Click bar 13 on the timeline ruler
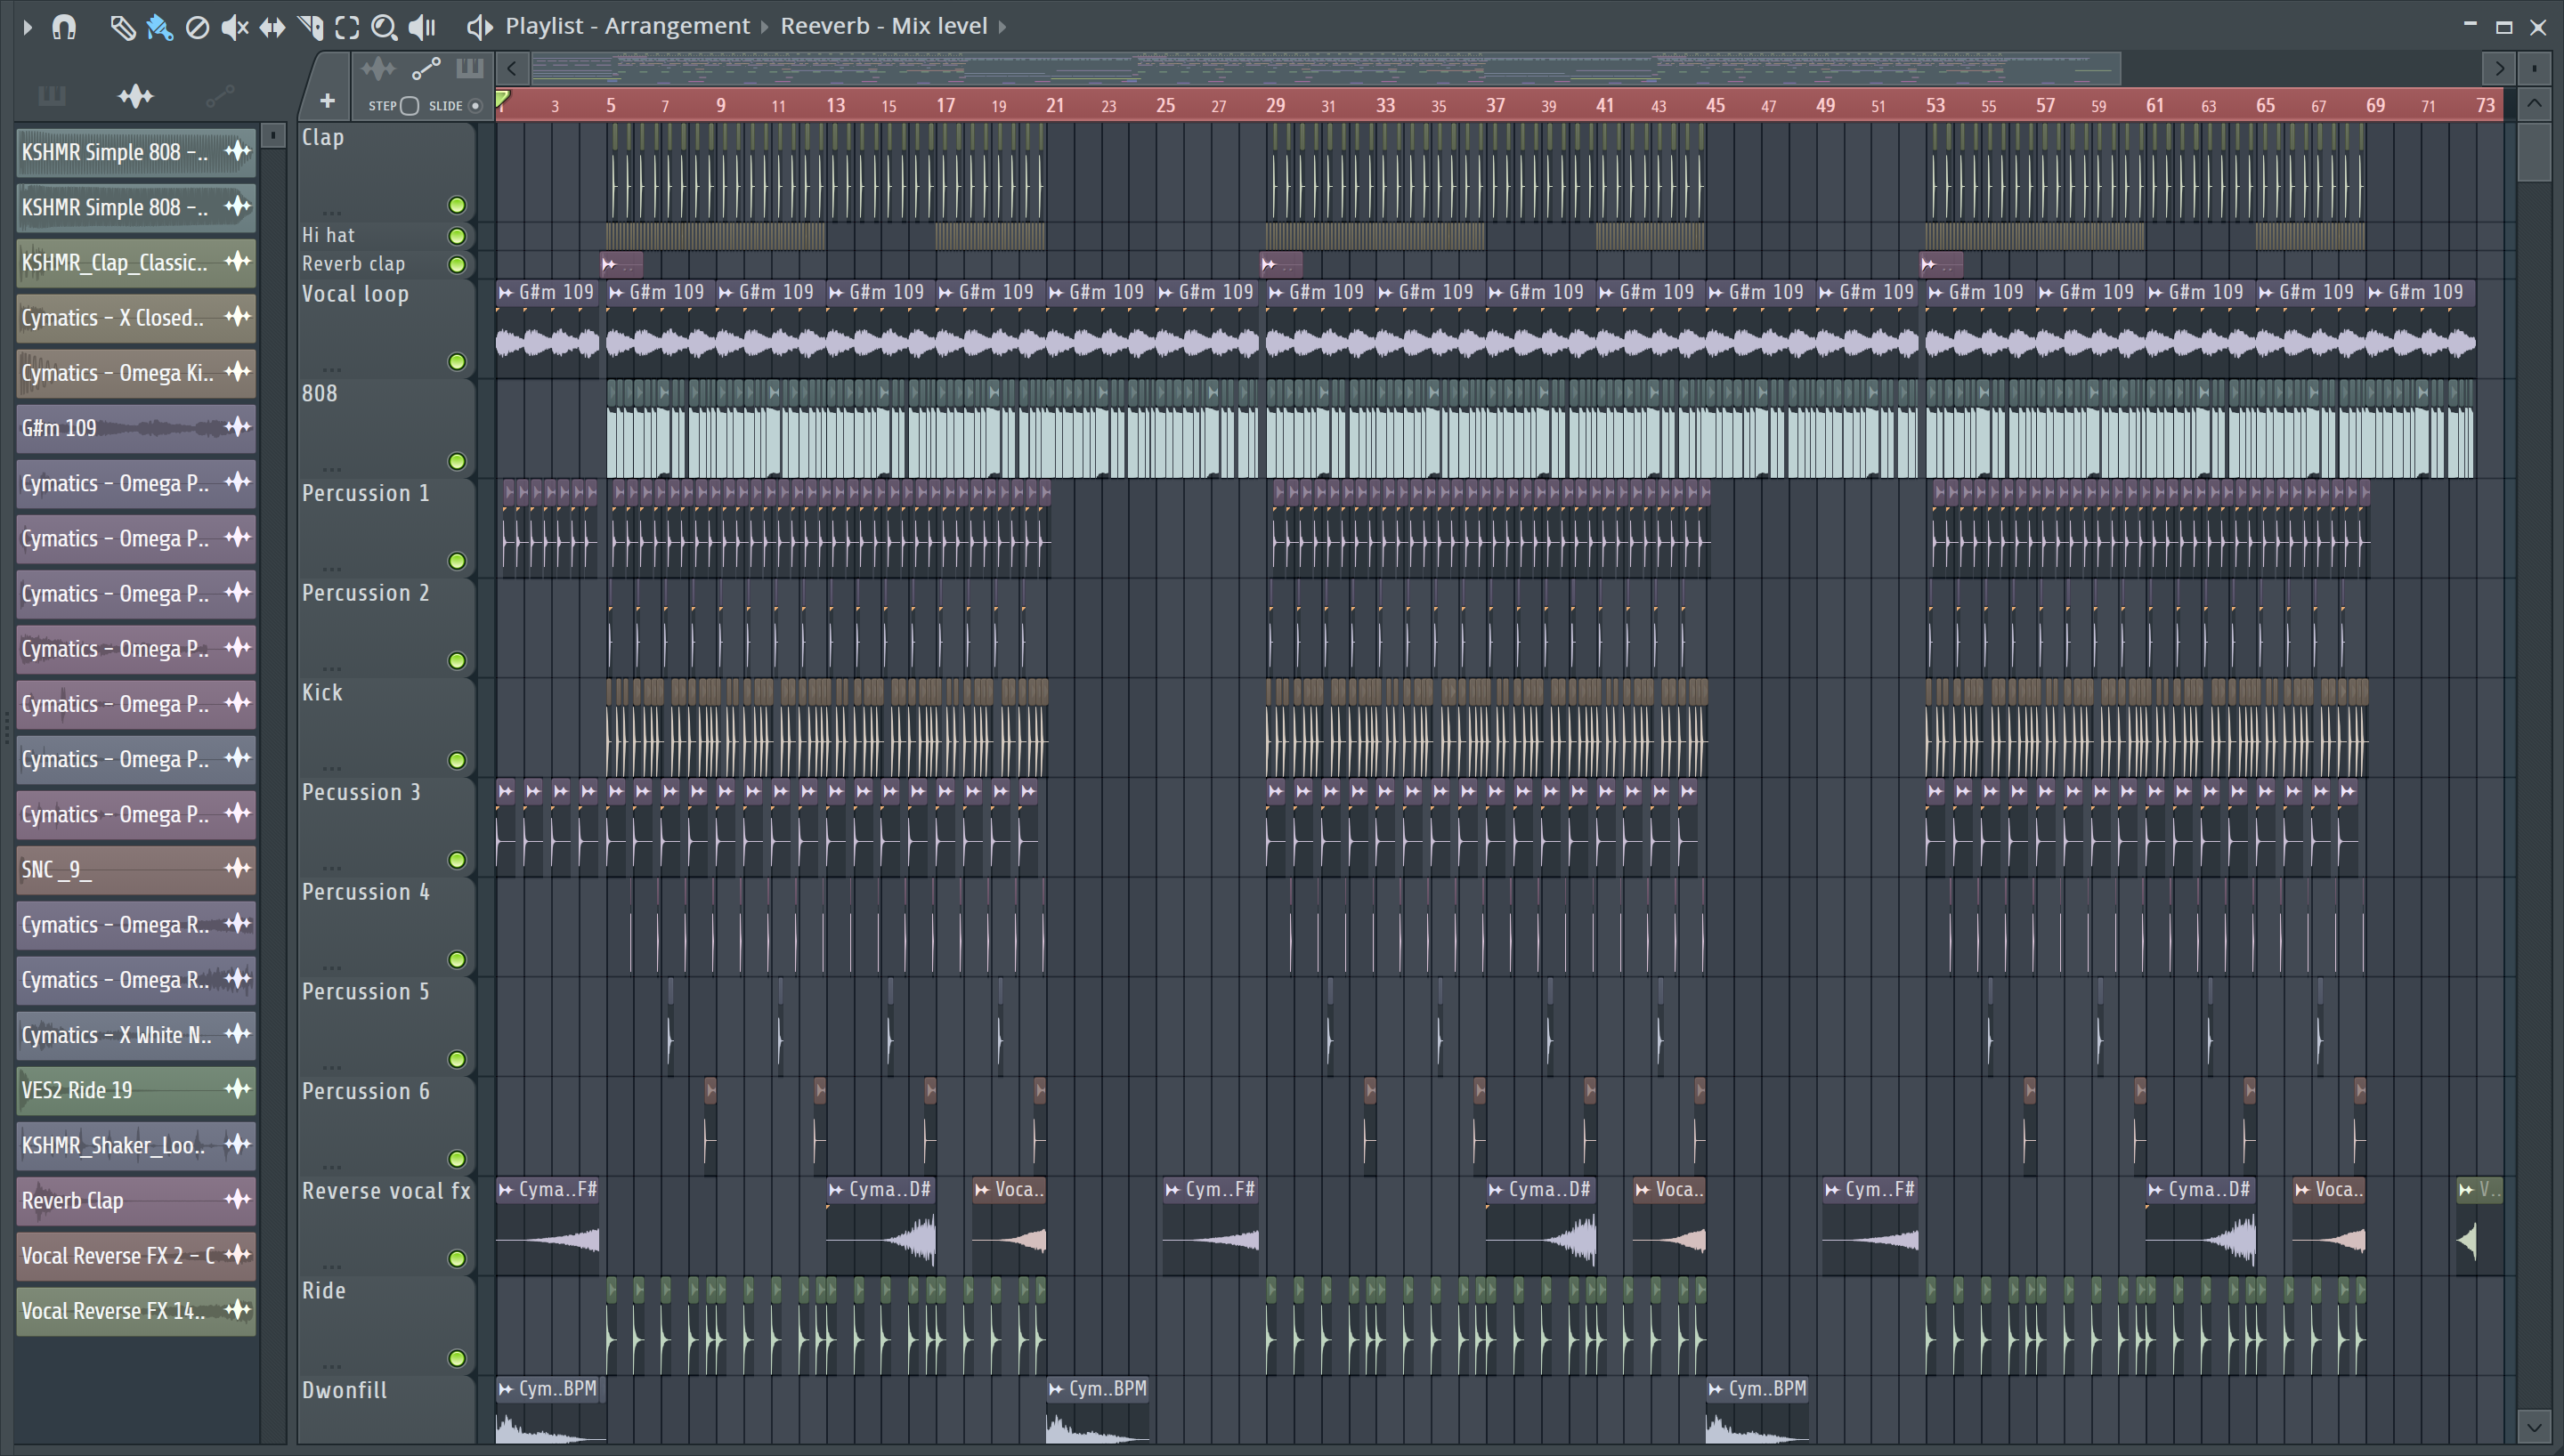The width and height of the screenshot is (2564, 1456). click(835, 105)
